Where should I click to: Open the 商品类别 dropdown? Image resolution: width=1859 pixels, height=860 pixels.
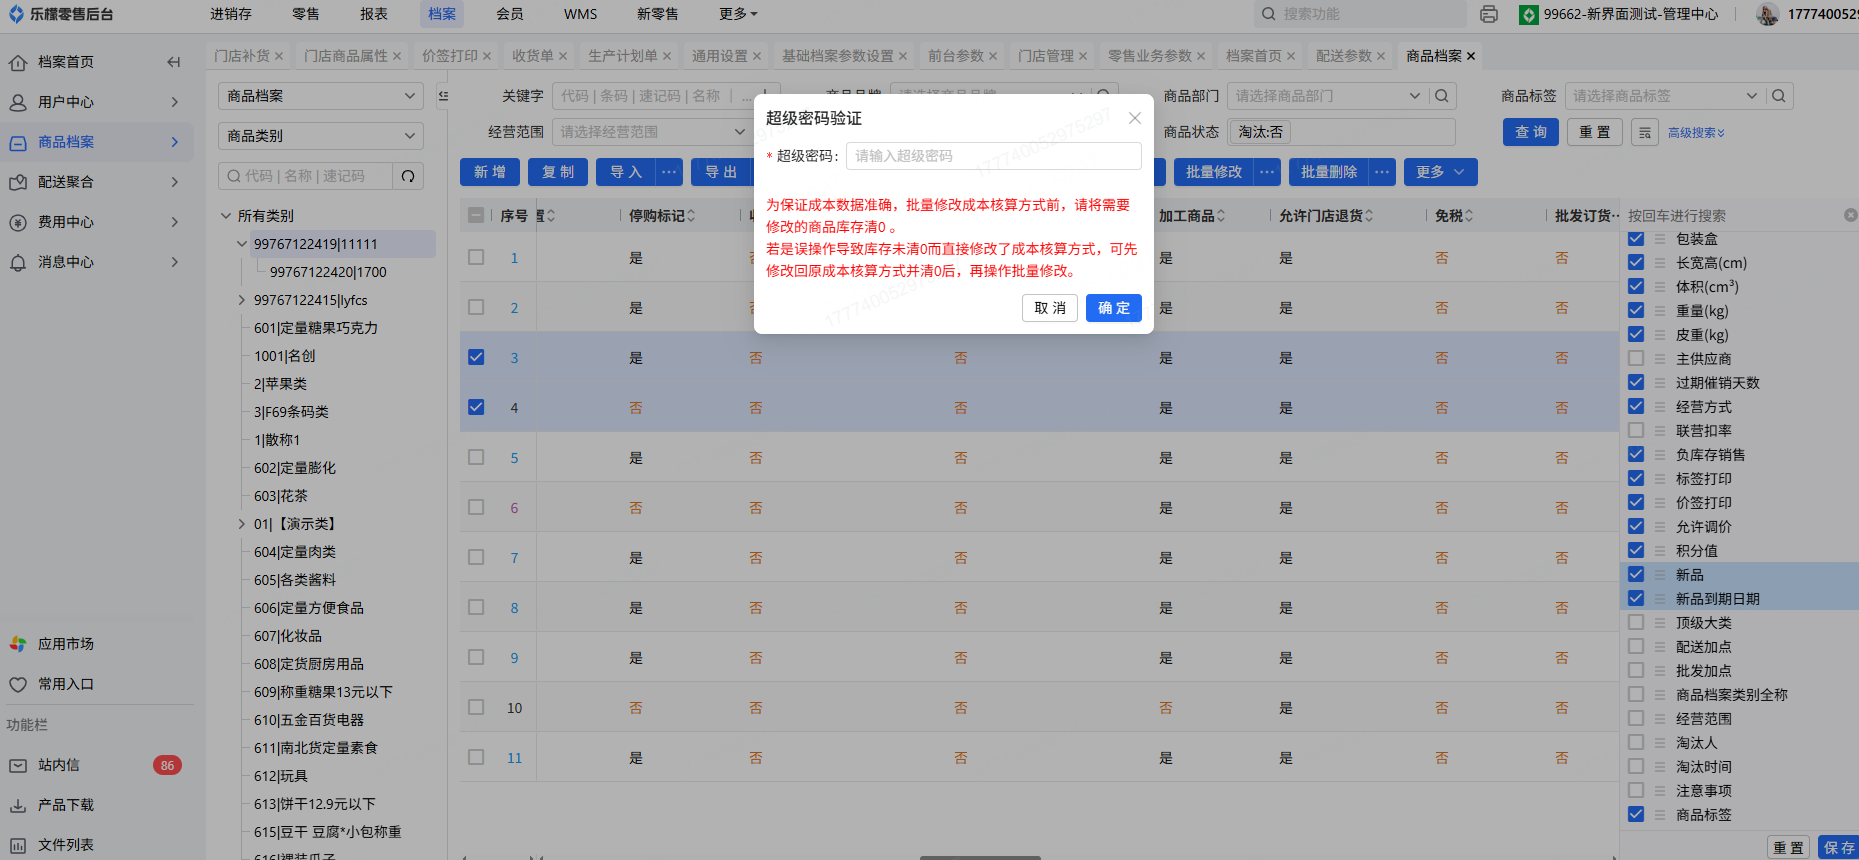pyautogui.click(x=320, y=136)
